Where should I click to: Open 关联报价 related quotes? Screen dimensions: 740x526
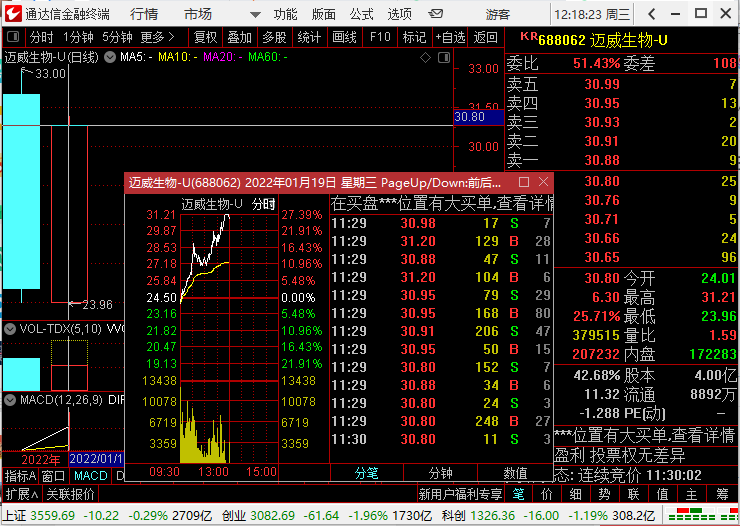point(70,494)
